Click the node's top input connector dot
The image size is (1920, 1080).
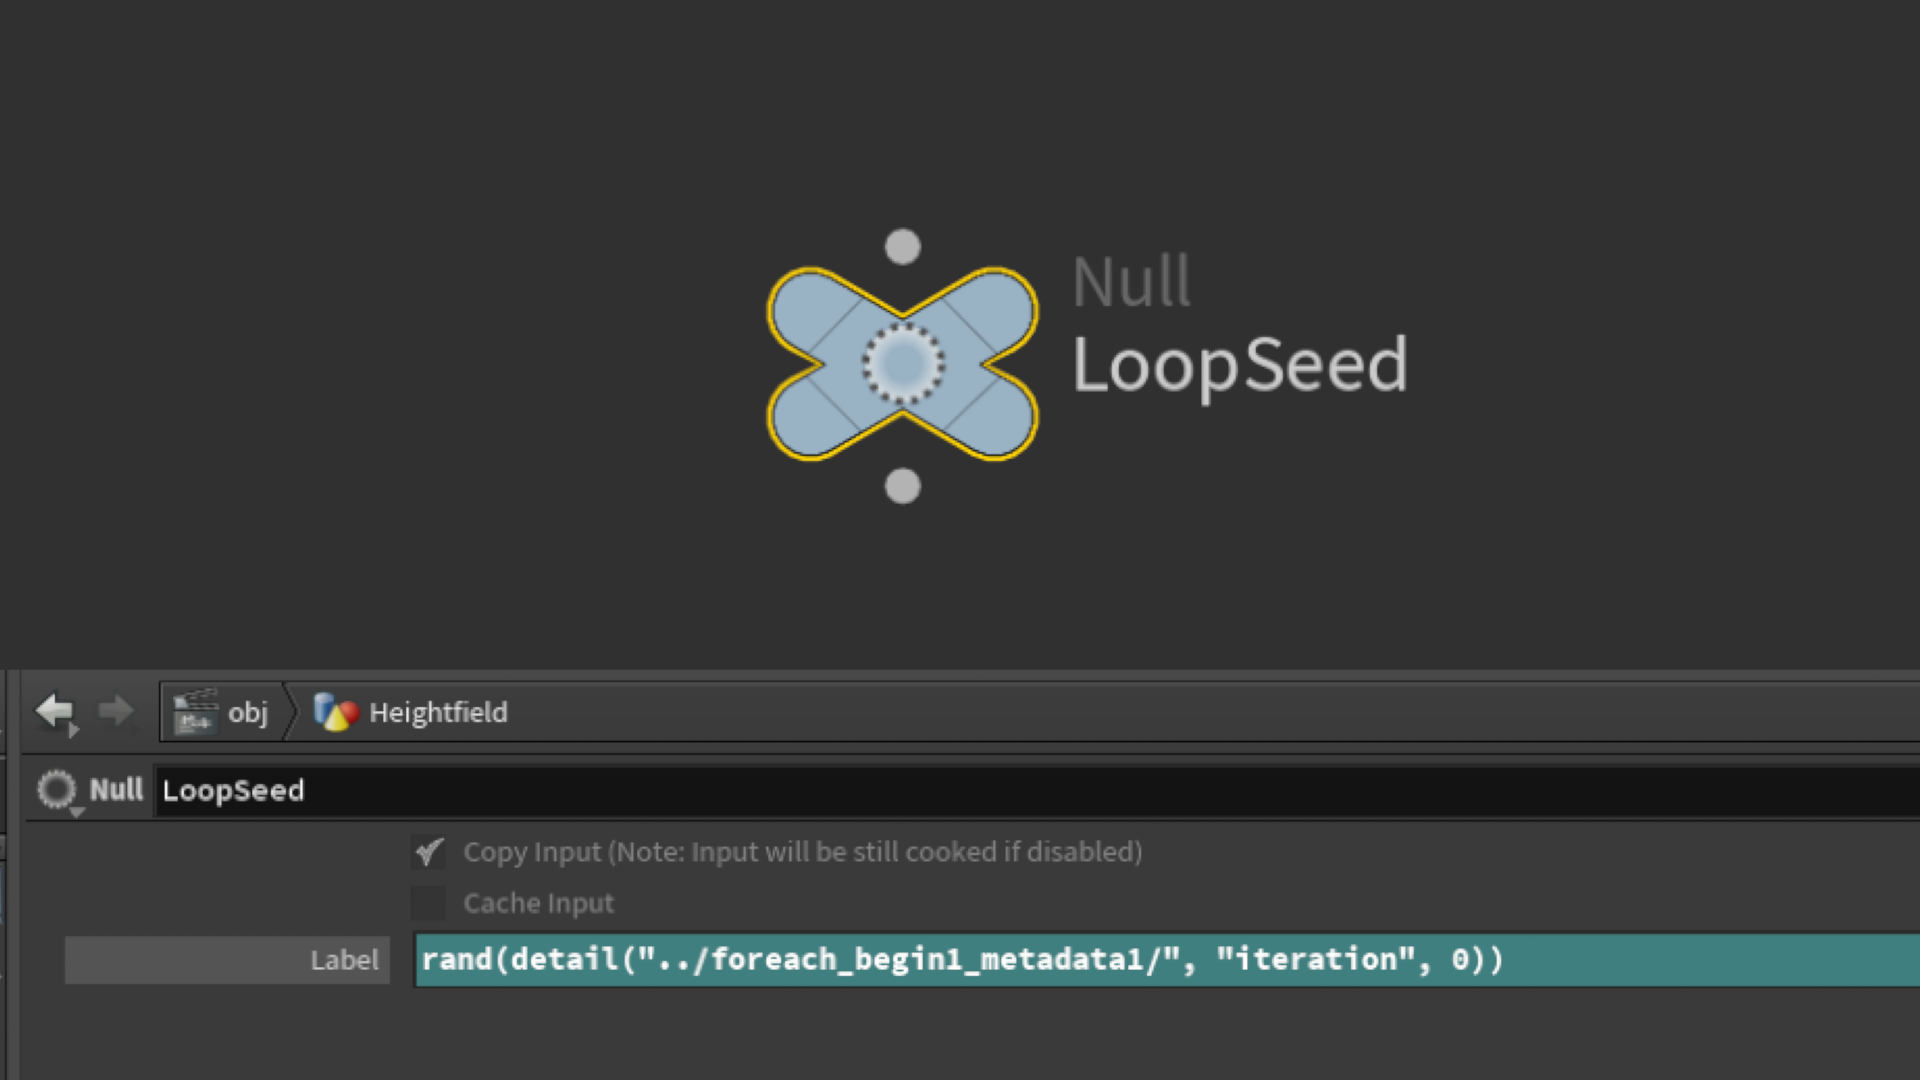902,247
